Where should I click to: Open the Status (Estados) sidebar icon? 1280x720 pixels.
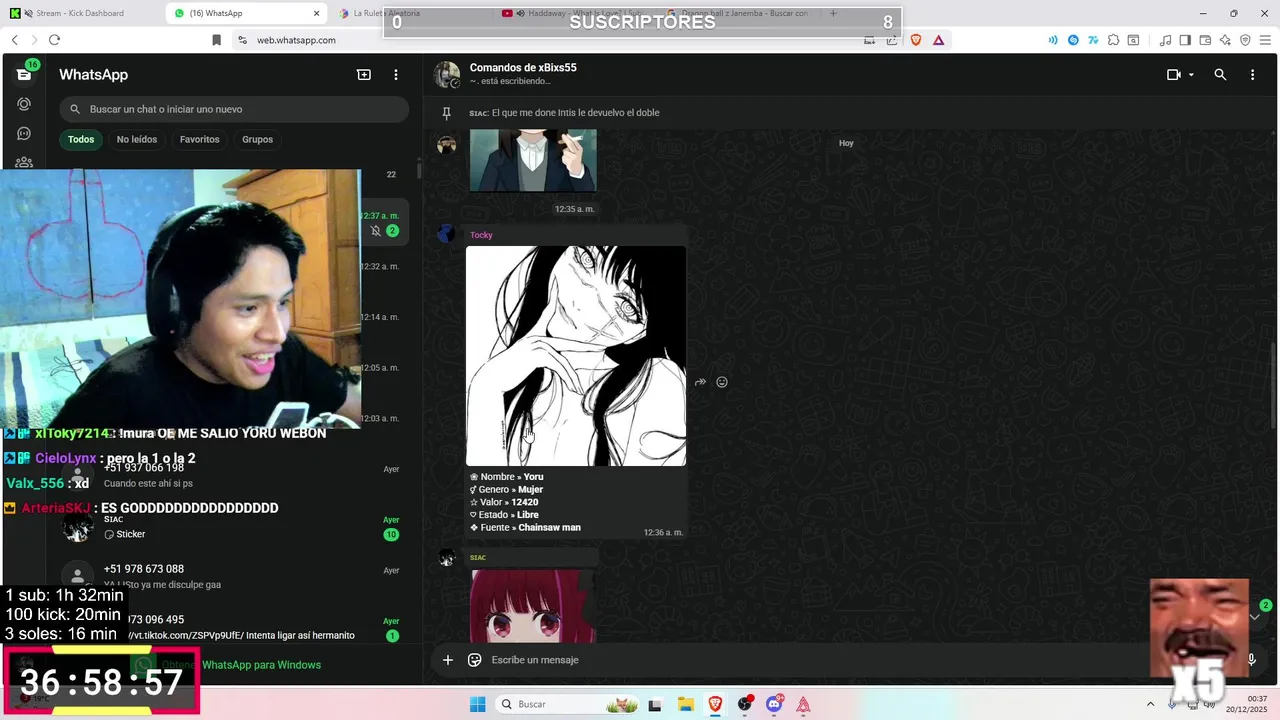point(24,104)
